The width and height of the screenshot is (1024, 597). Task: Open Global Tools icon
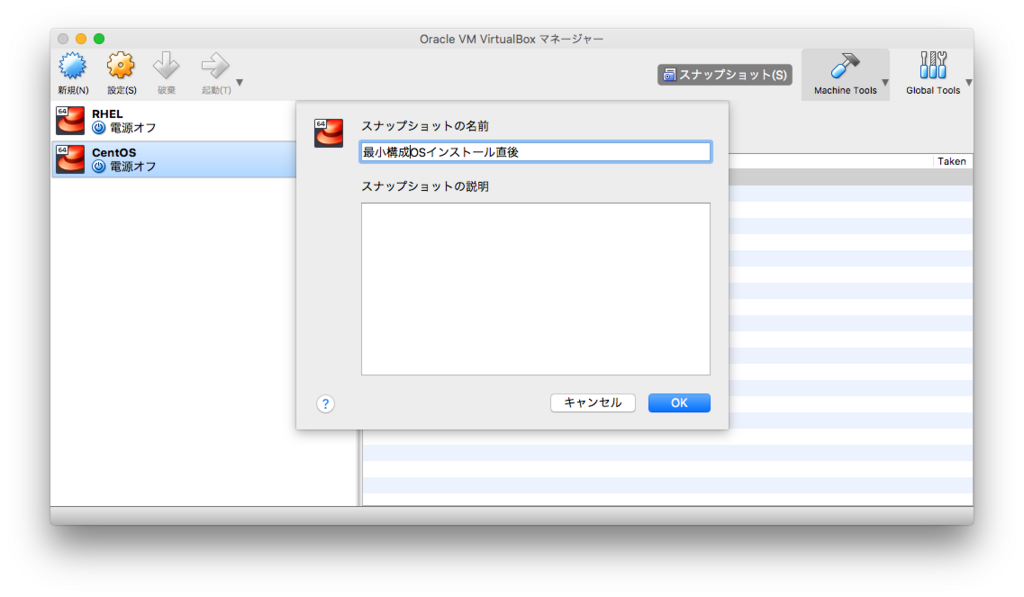coord(933,66)
